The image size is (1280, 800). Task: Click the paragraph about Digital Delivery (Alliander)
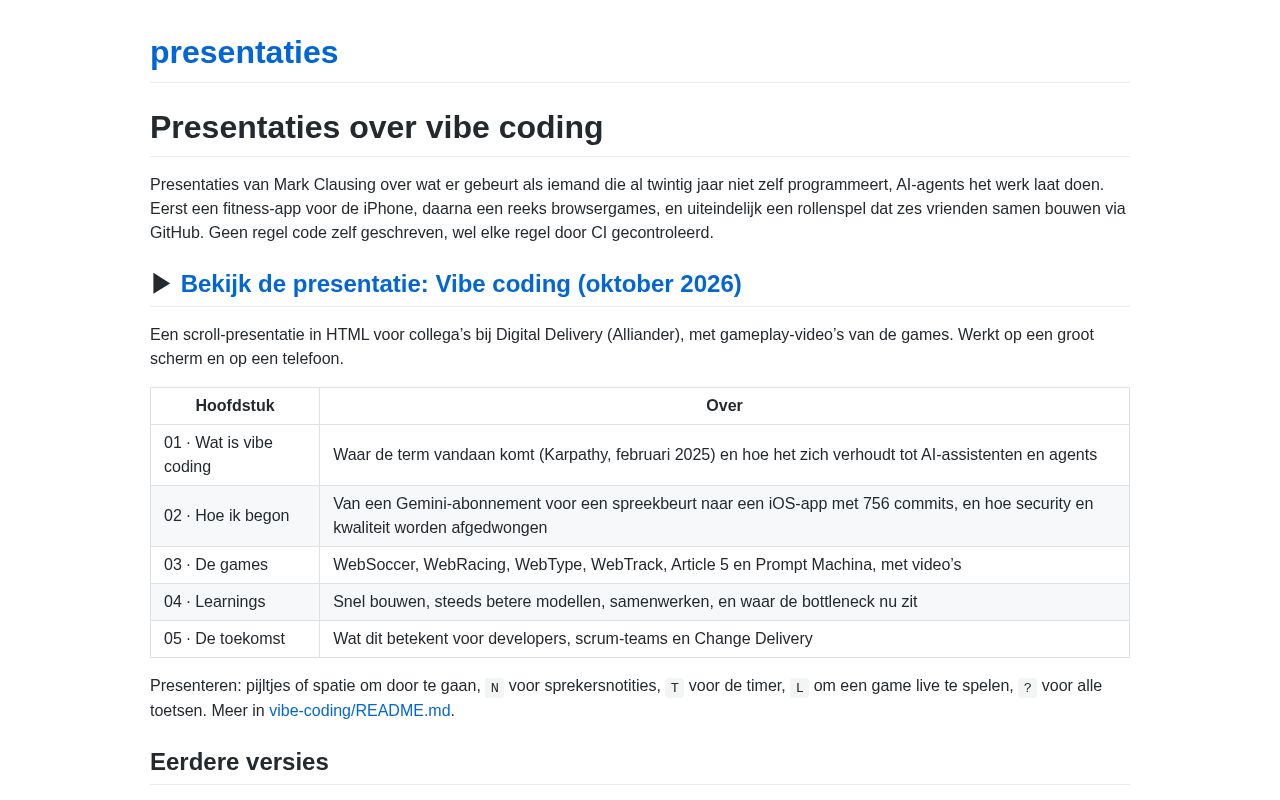pos(640,347)
